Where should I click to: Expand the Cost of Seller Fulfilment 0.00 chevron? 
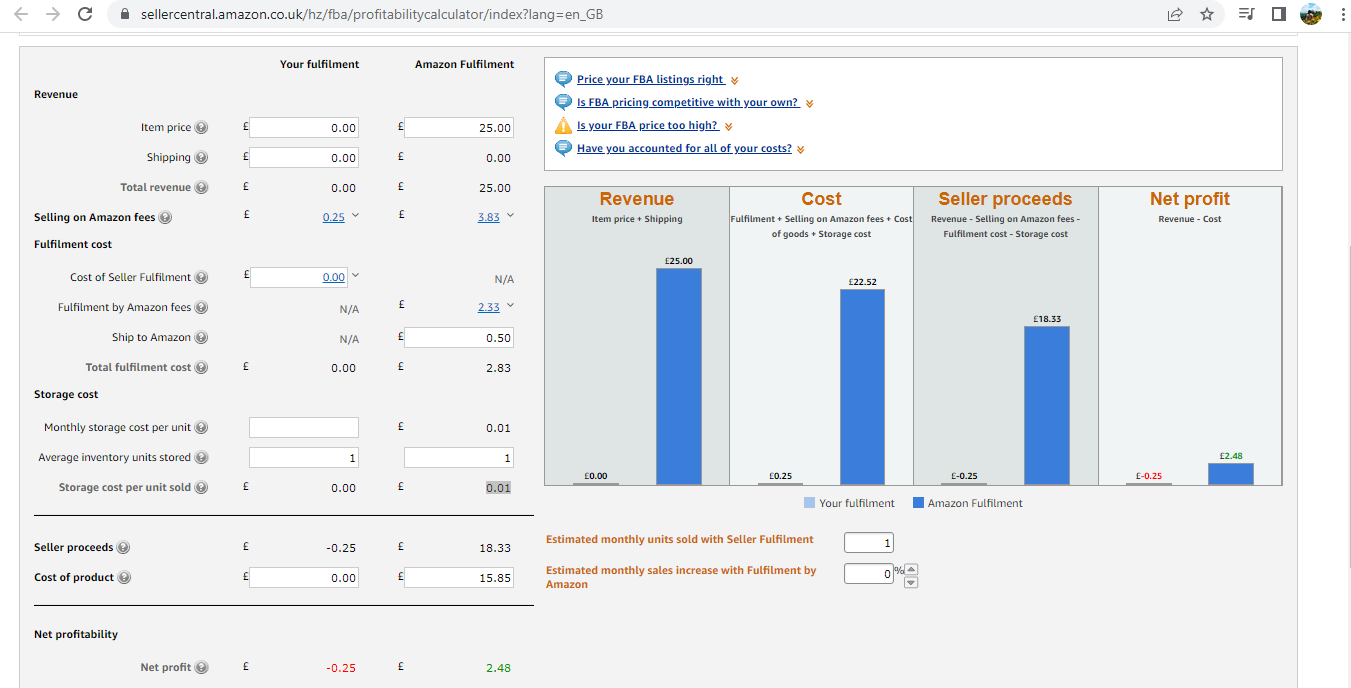[x=354, y=277]
